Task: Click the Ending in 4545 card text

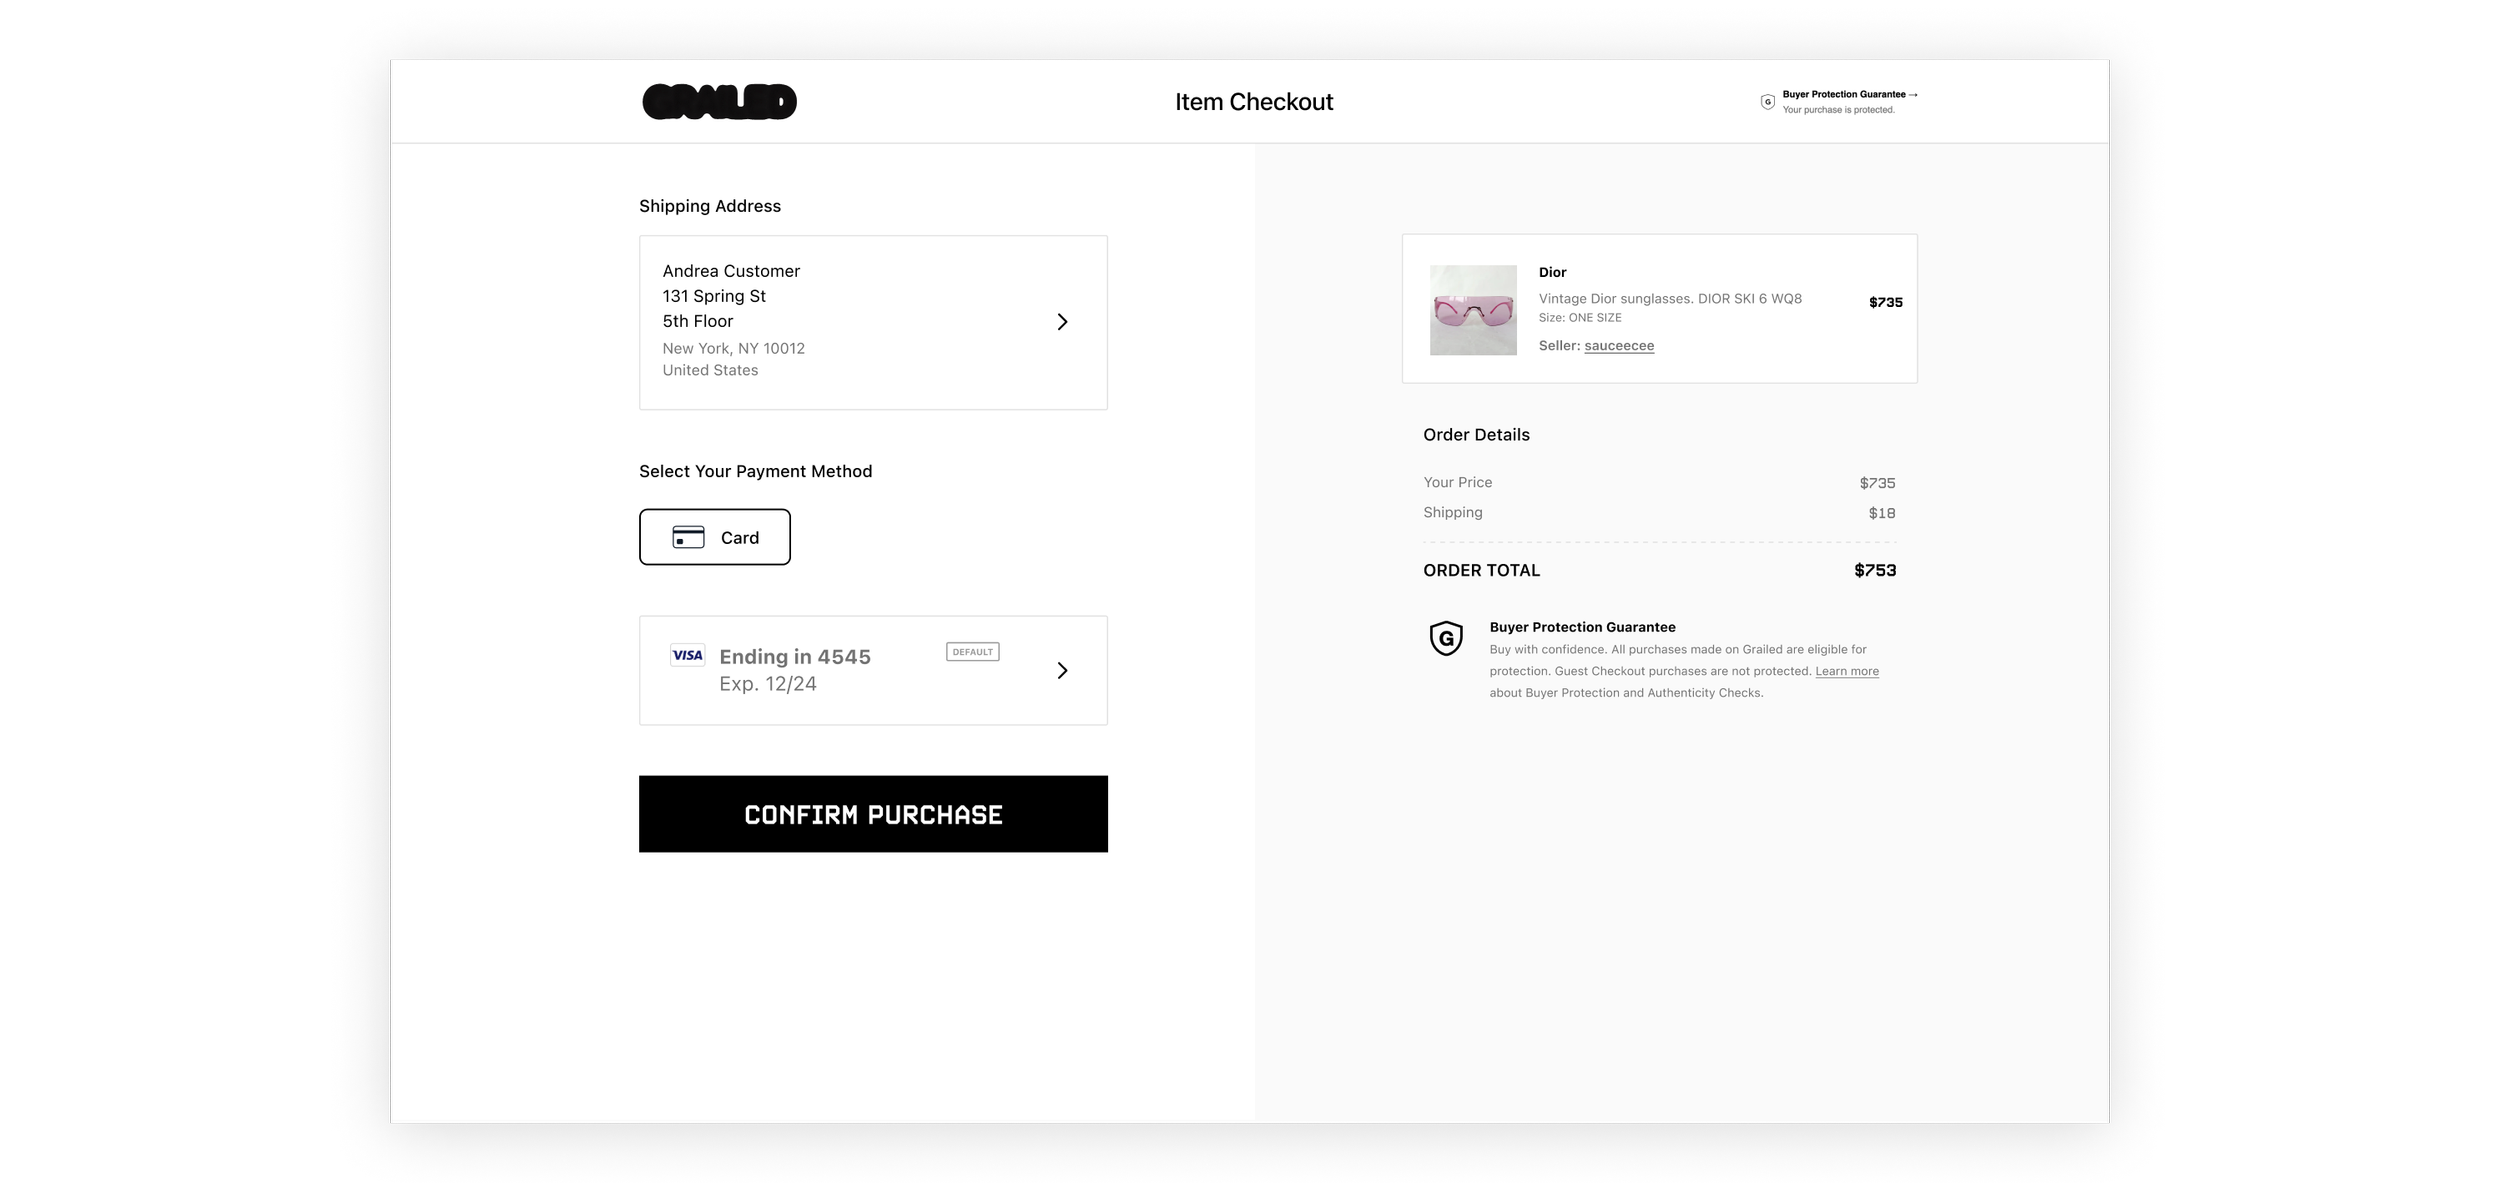Action: 795,657
